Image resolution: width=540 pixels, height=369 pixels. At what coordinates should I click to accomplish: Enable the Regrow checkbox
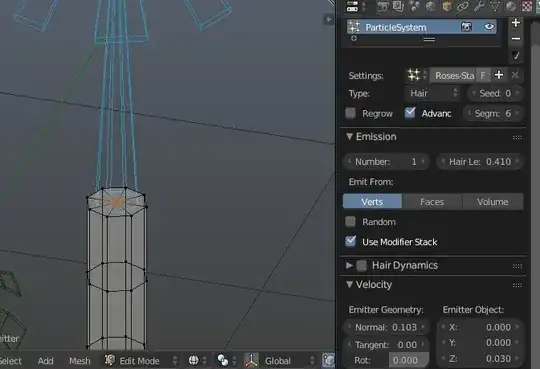(x=350, y=113)
